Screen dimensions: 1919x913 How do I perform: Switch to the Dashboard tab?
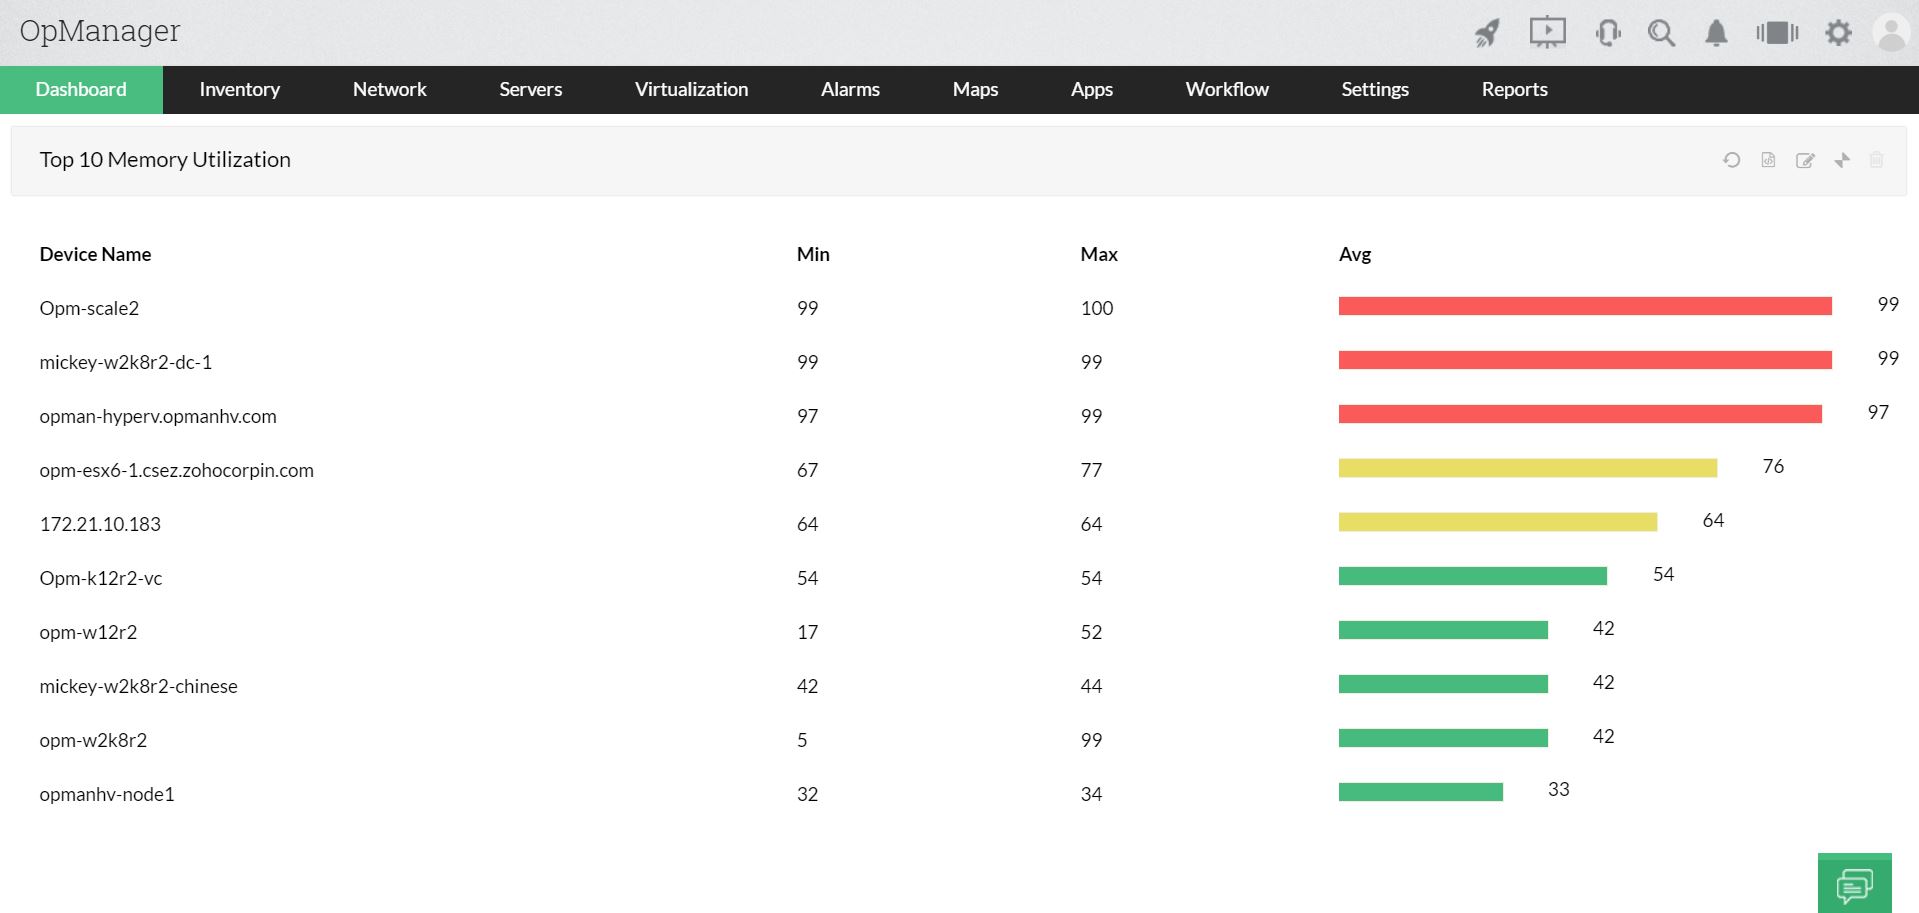click(81, 90)
